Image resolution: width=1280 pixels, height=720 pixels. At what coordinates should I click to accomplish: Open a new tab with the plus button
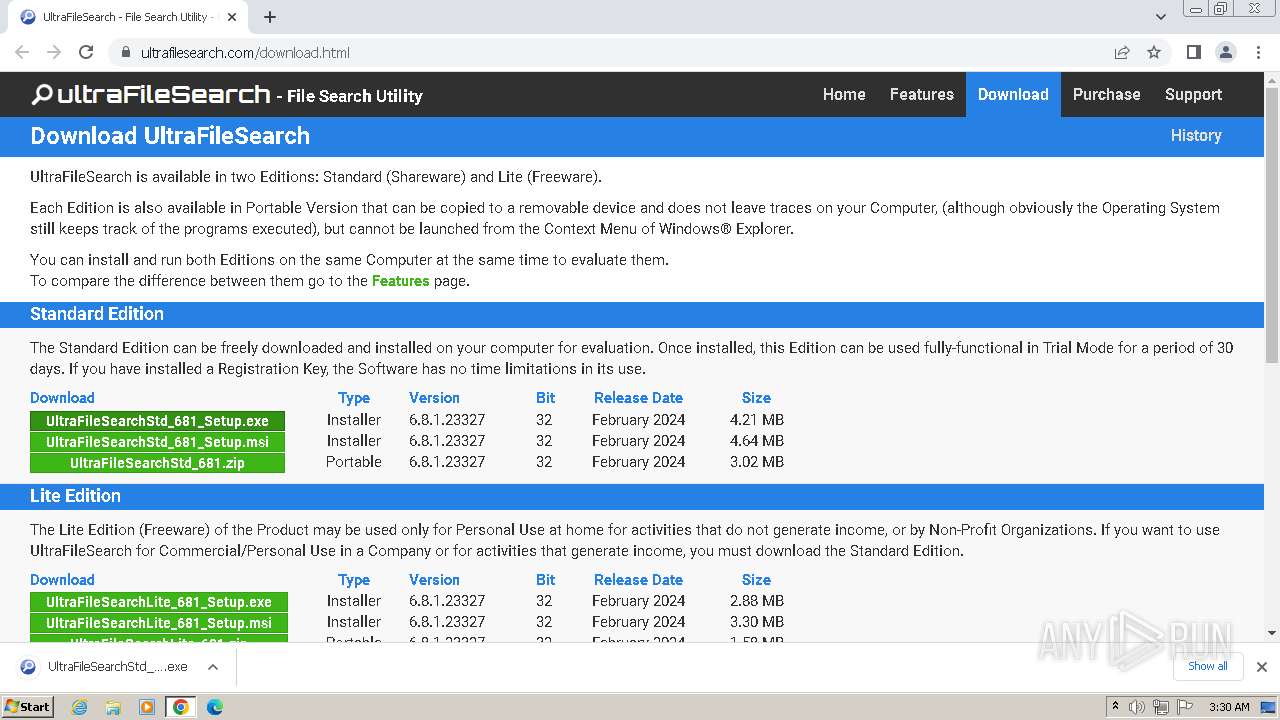tap(270, 17)
